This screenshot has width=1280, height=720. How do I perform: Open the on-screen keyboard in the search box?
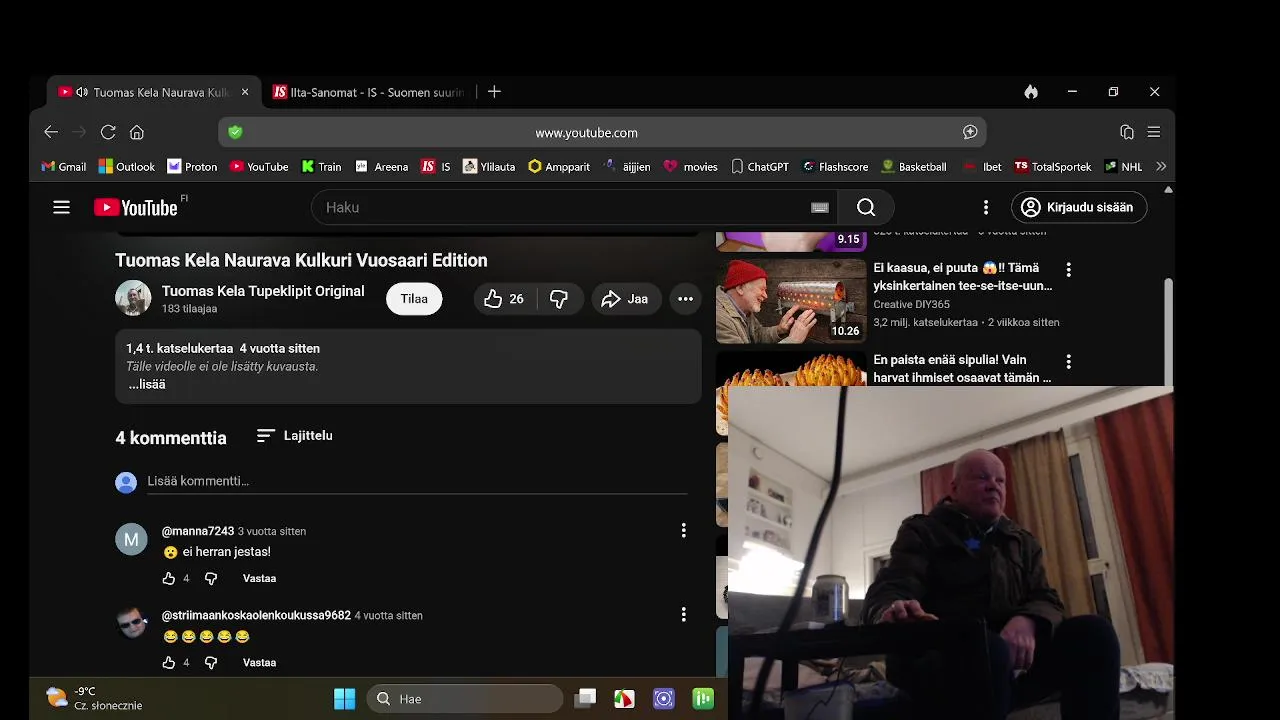(x=819, y=207)
